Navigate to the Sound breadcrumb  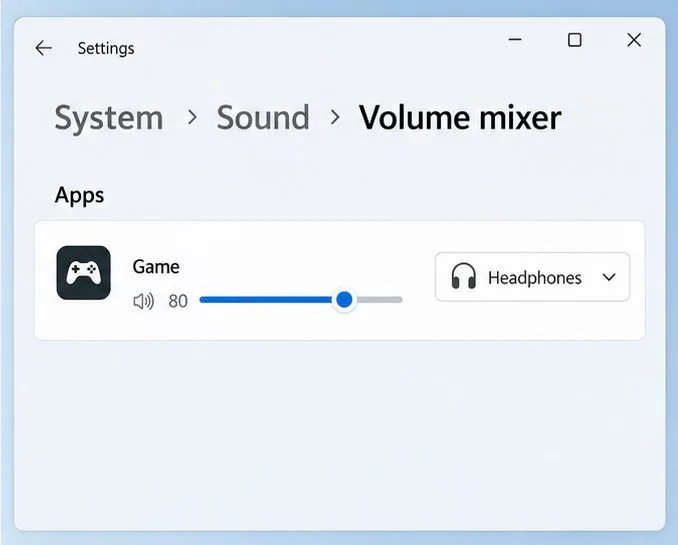coord(263,117)
